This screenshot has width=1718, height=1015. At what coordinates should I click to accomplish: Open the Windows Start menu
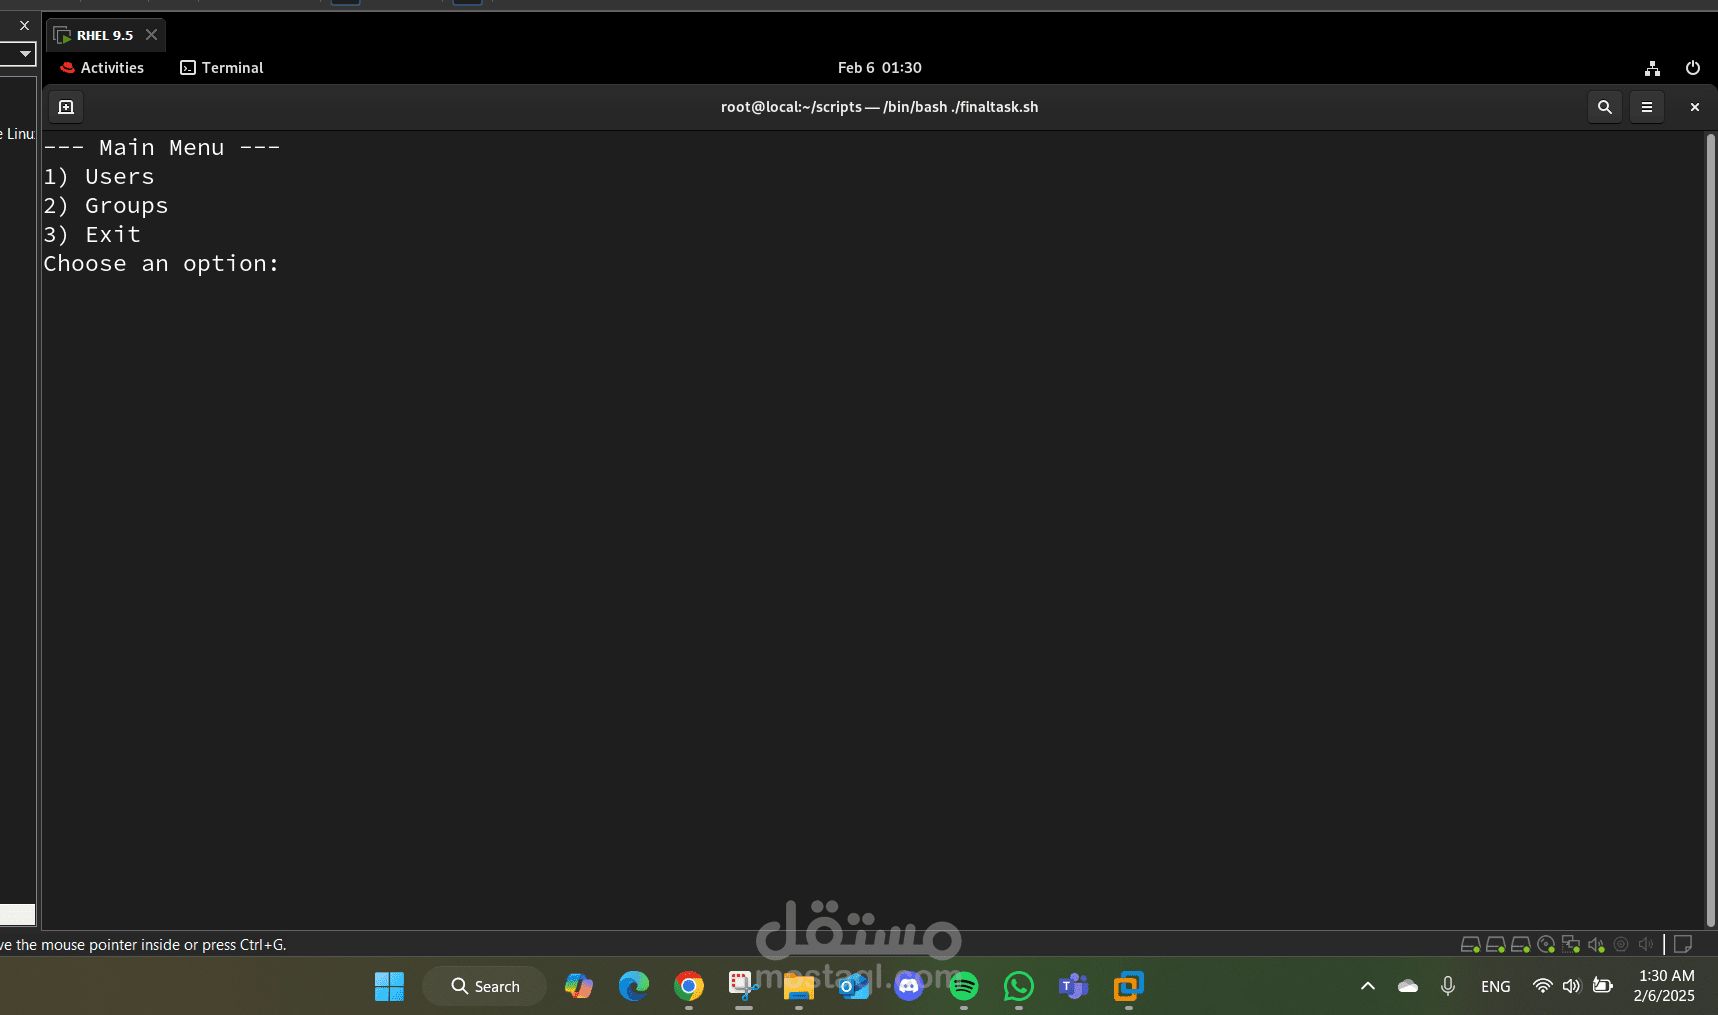pos(389,986)
